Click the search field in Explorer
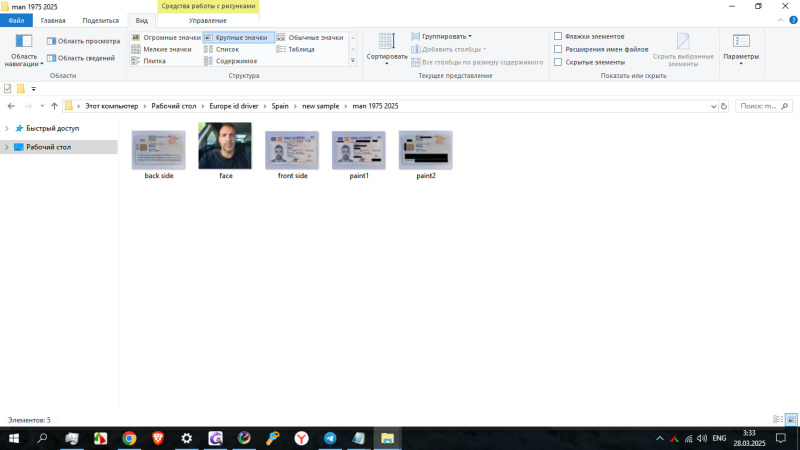 (765, 106)
